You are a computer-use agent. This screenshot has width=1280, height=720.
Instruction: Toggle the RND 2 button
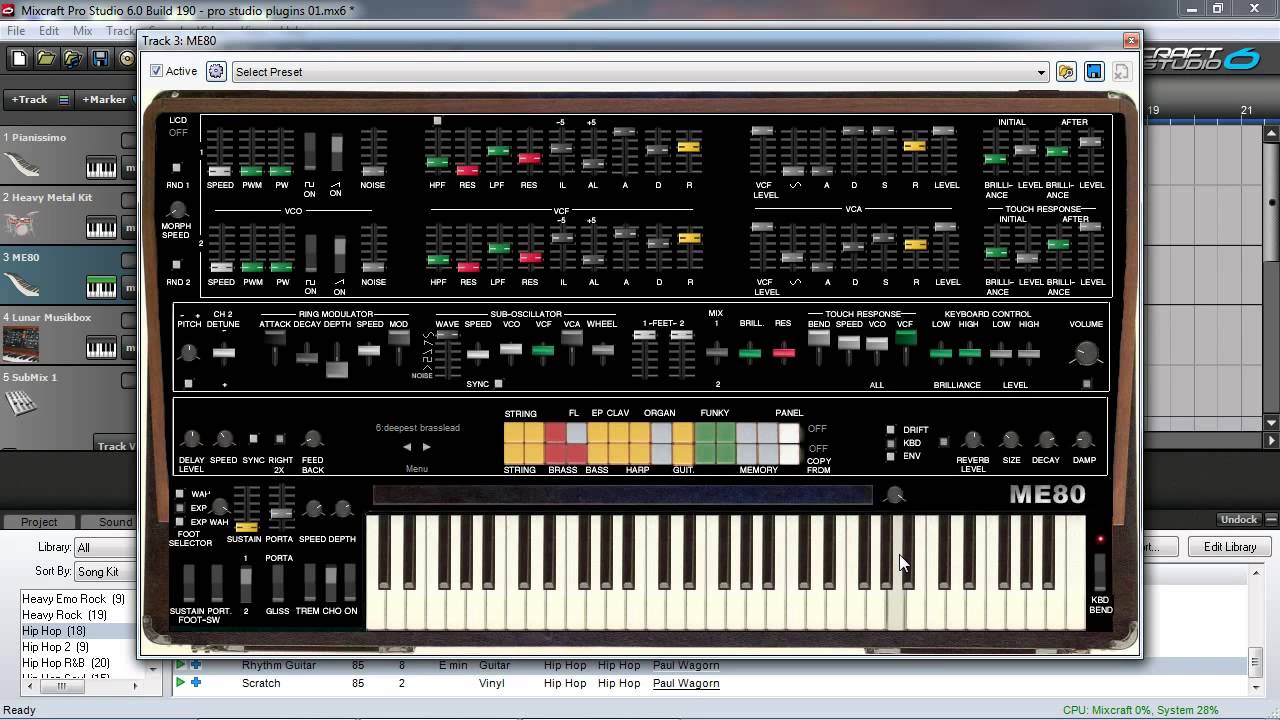(x=177, y=265)
